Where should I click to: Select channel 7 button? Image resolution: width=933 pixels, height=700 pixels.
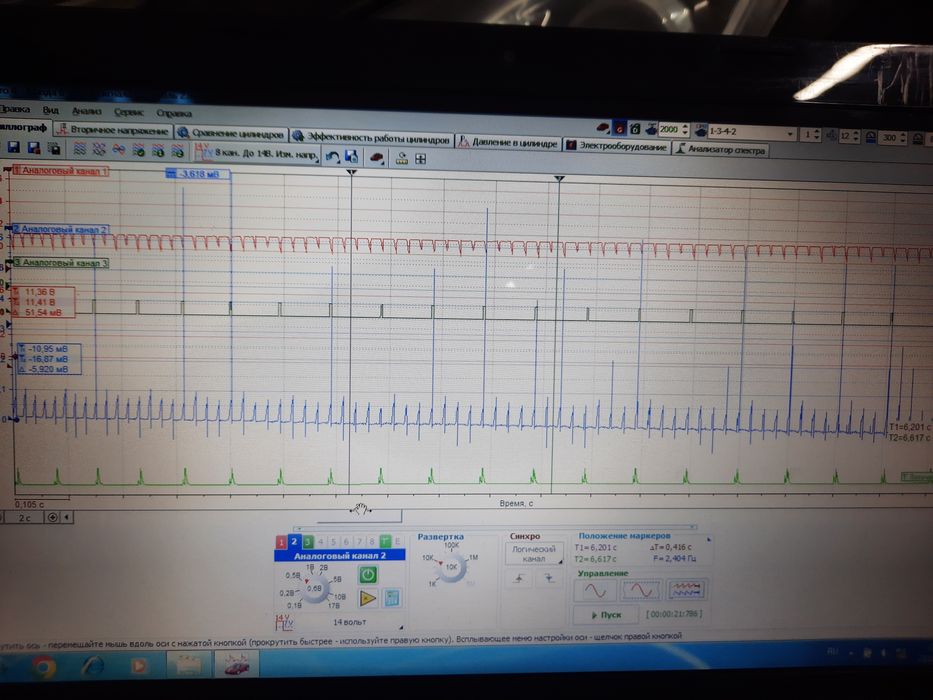point(359,542)
